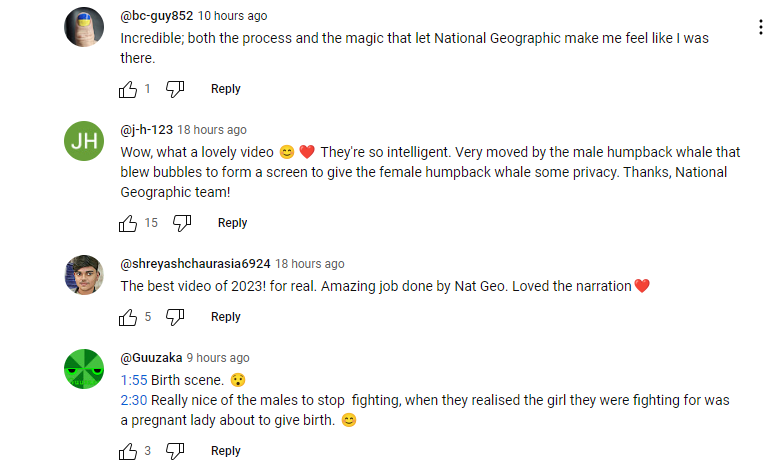Jump to timestamp 1:55 Birth scene
The height and width of the screenshot is (466, 771).
pos(134,380)
